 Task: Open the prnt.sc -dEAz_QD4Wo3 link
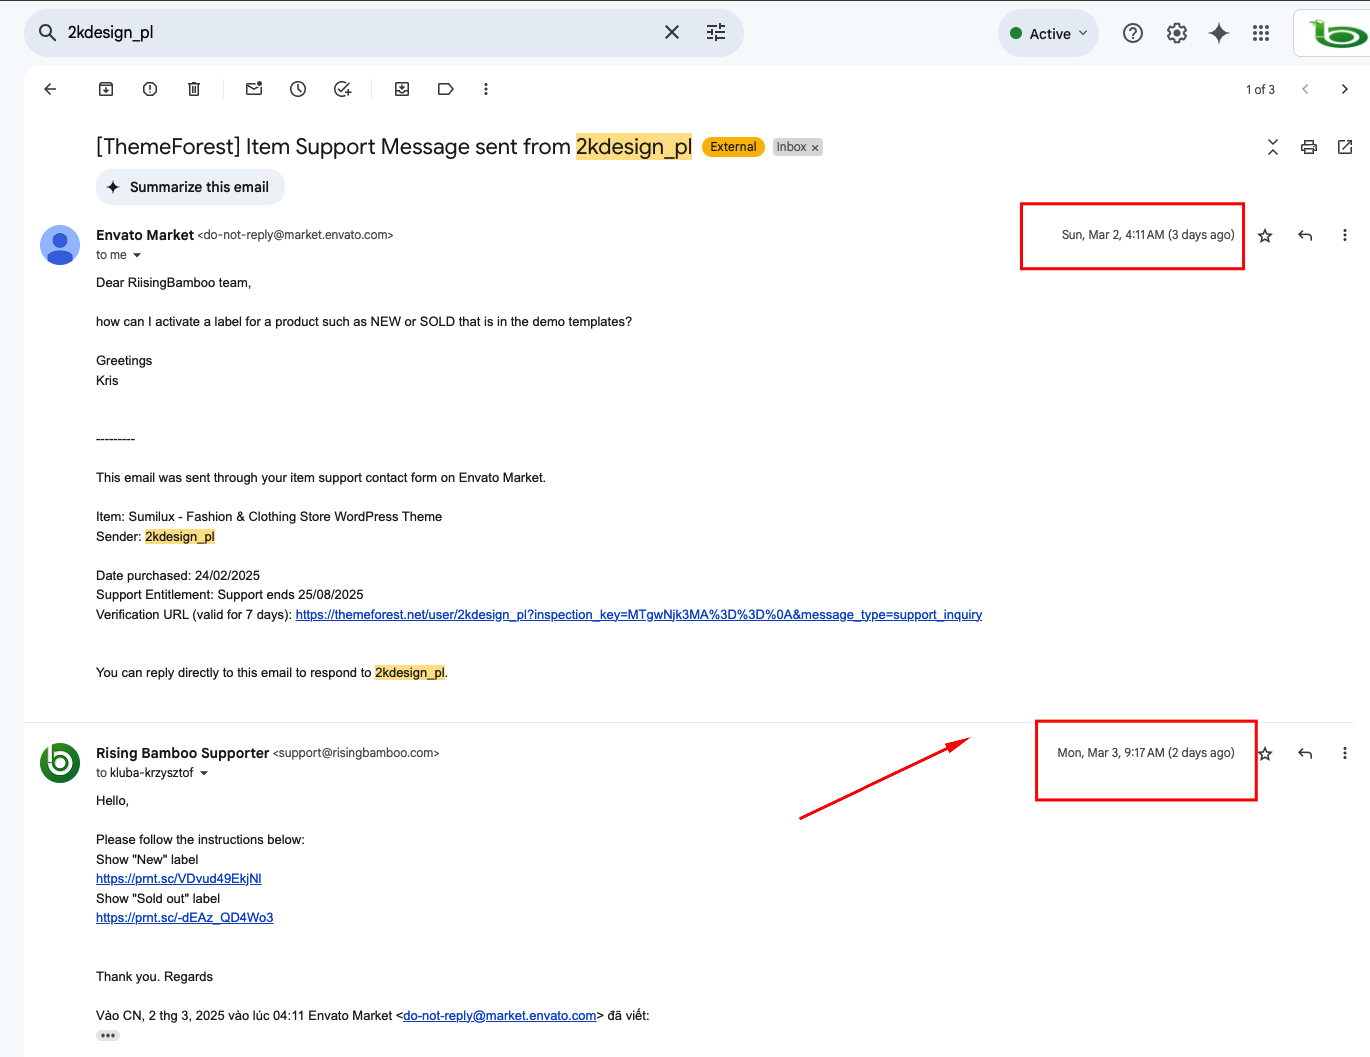tap(185, 918)
